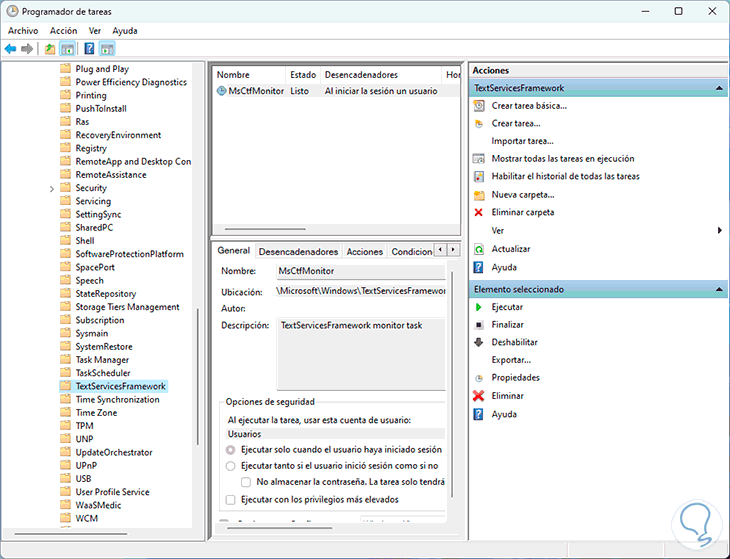Screen dimensions: 730x559
Task: Open the Acción menu
Action: (63, 31)
